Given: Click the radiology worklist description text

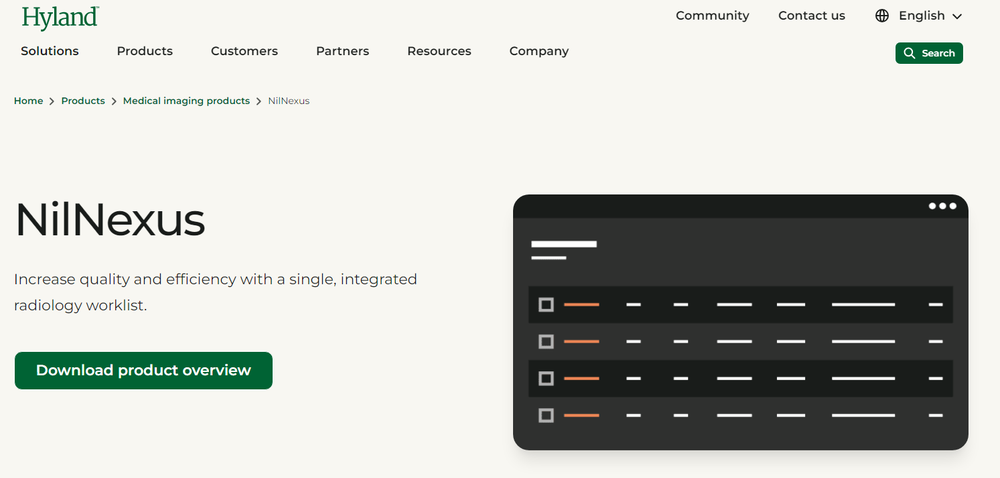Looking at the screenshot, I should [x=216, y=292].
